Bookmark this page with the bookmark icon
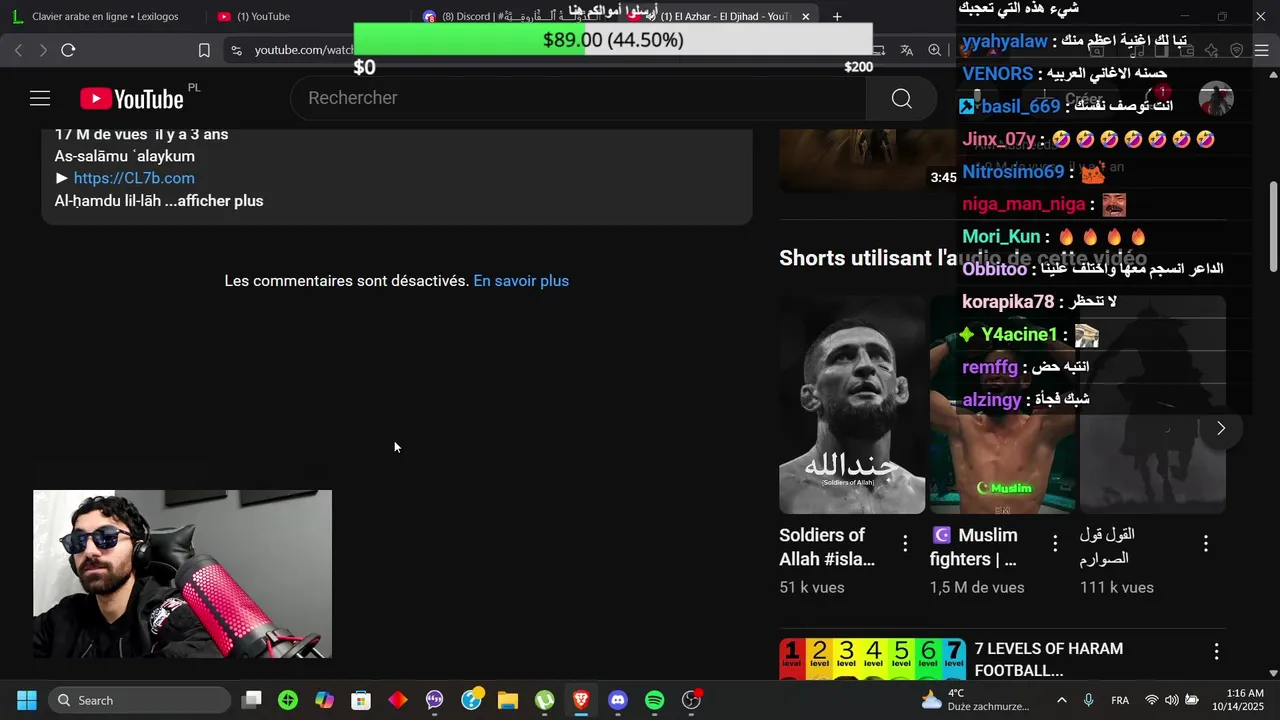 click(204, 50)
